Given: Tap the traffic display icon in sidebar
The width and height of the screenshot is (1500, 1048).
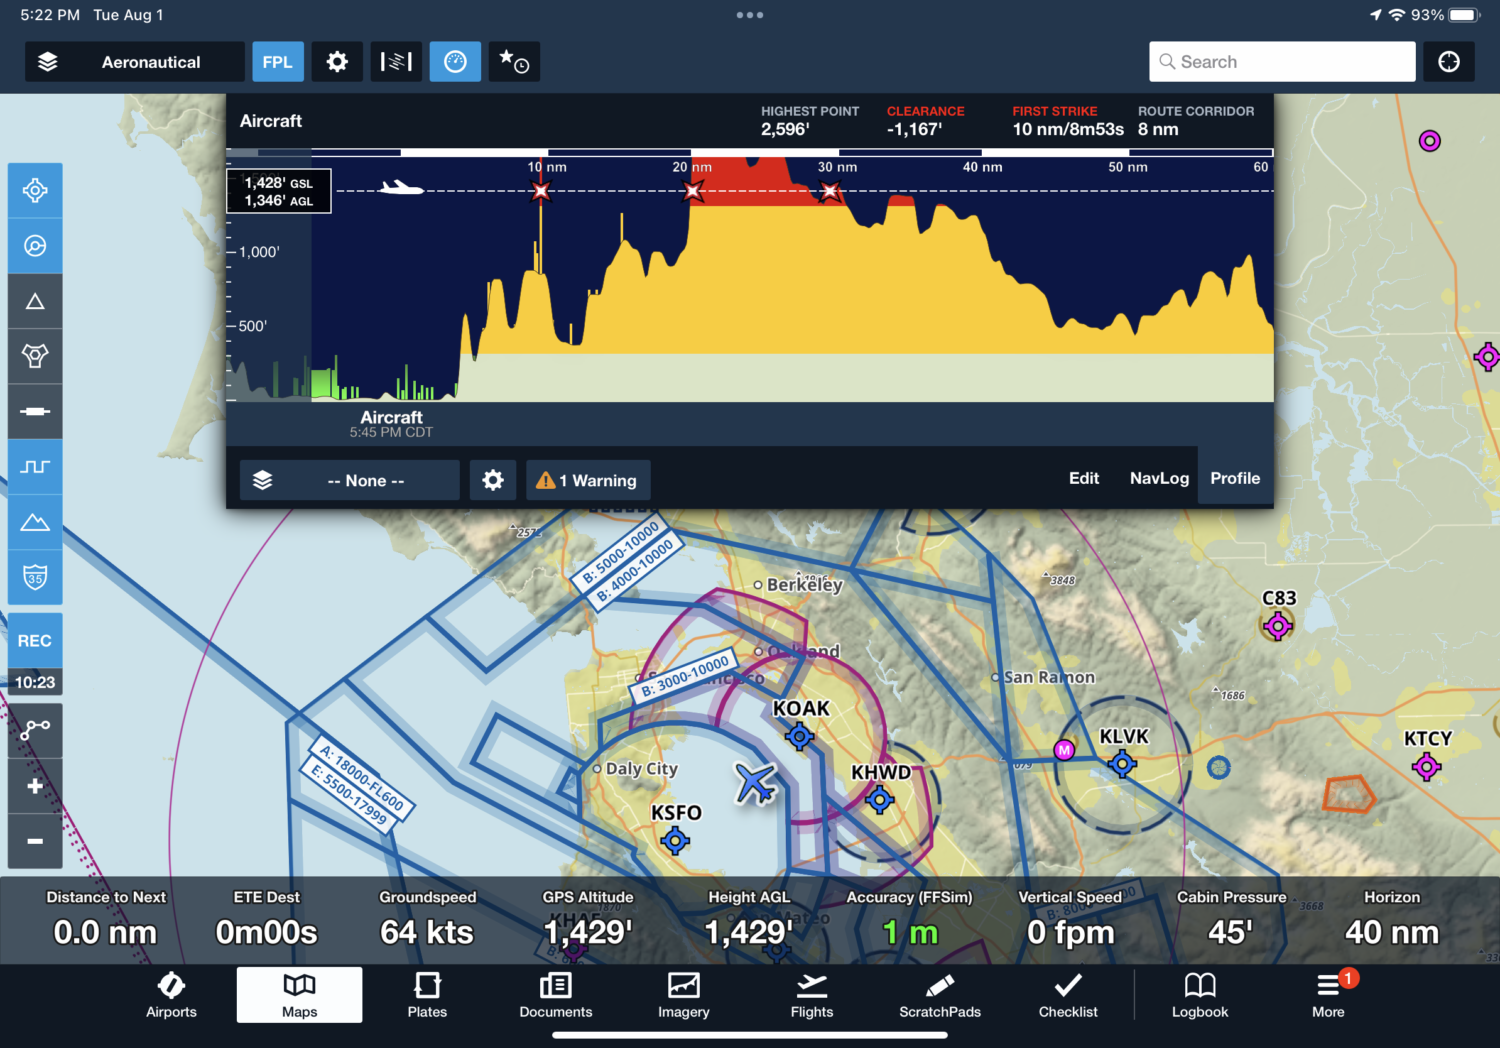Looking at the screenshot, I should tap(35, 245).
